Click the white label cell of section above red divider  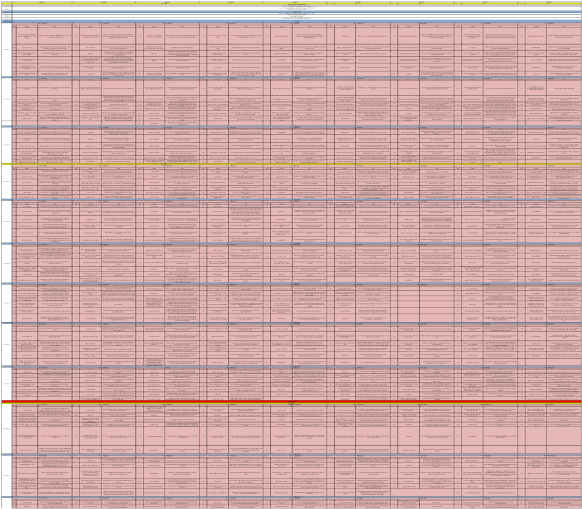pyautogui.click(x=7, y=384)
